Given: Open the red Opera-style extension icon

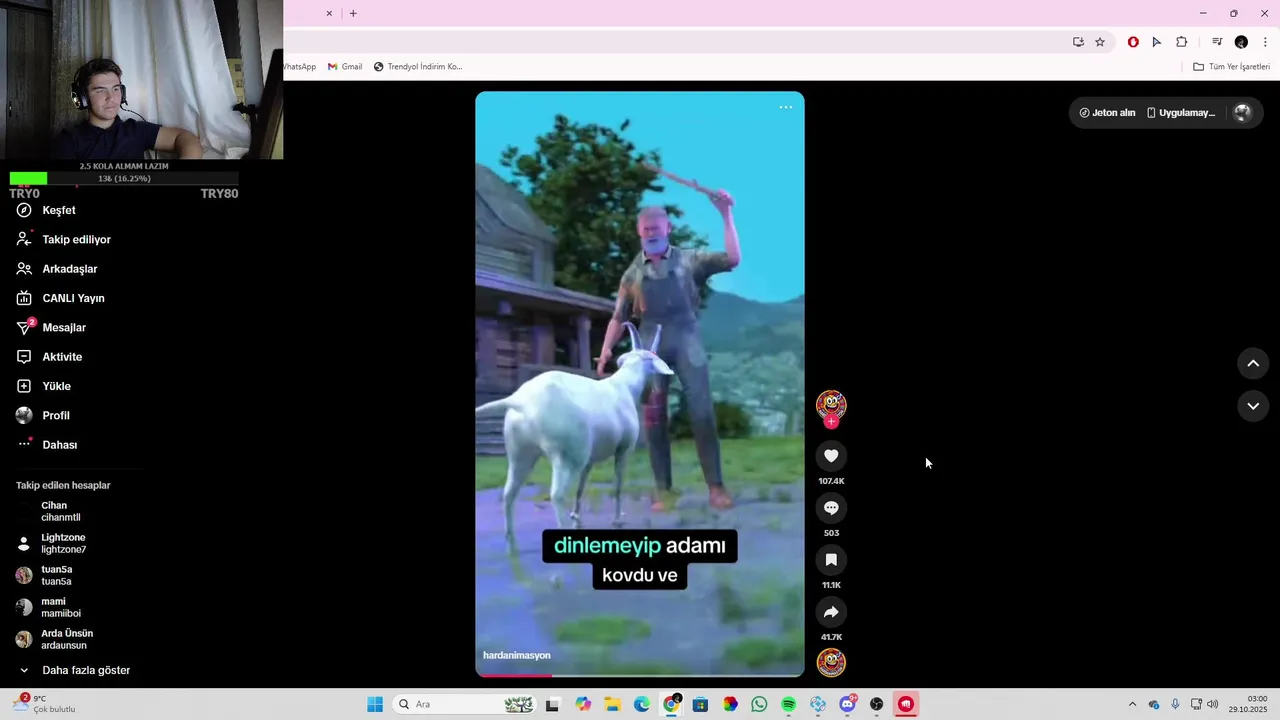Looking at the screenshot, I should click(1133, 42).
